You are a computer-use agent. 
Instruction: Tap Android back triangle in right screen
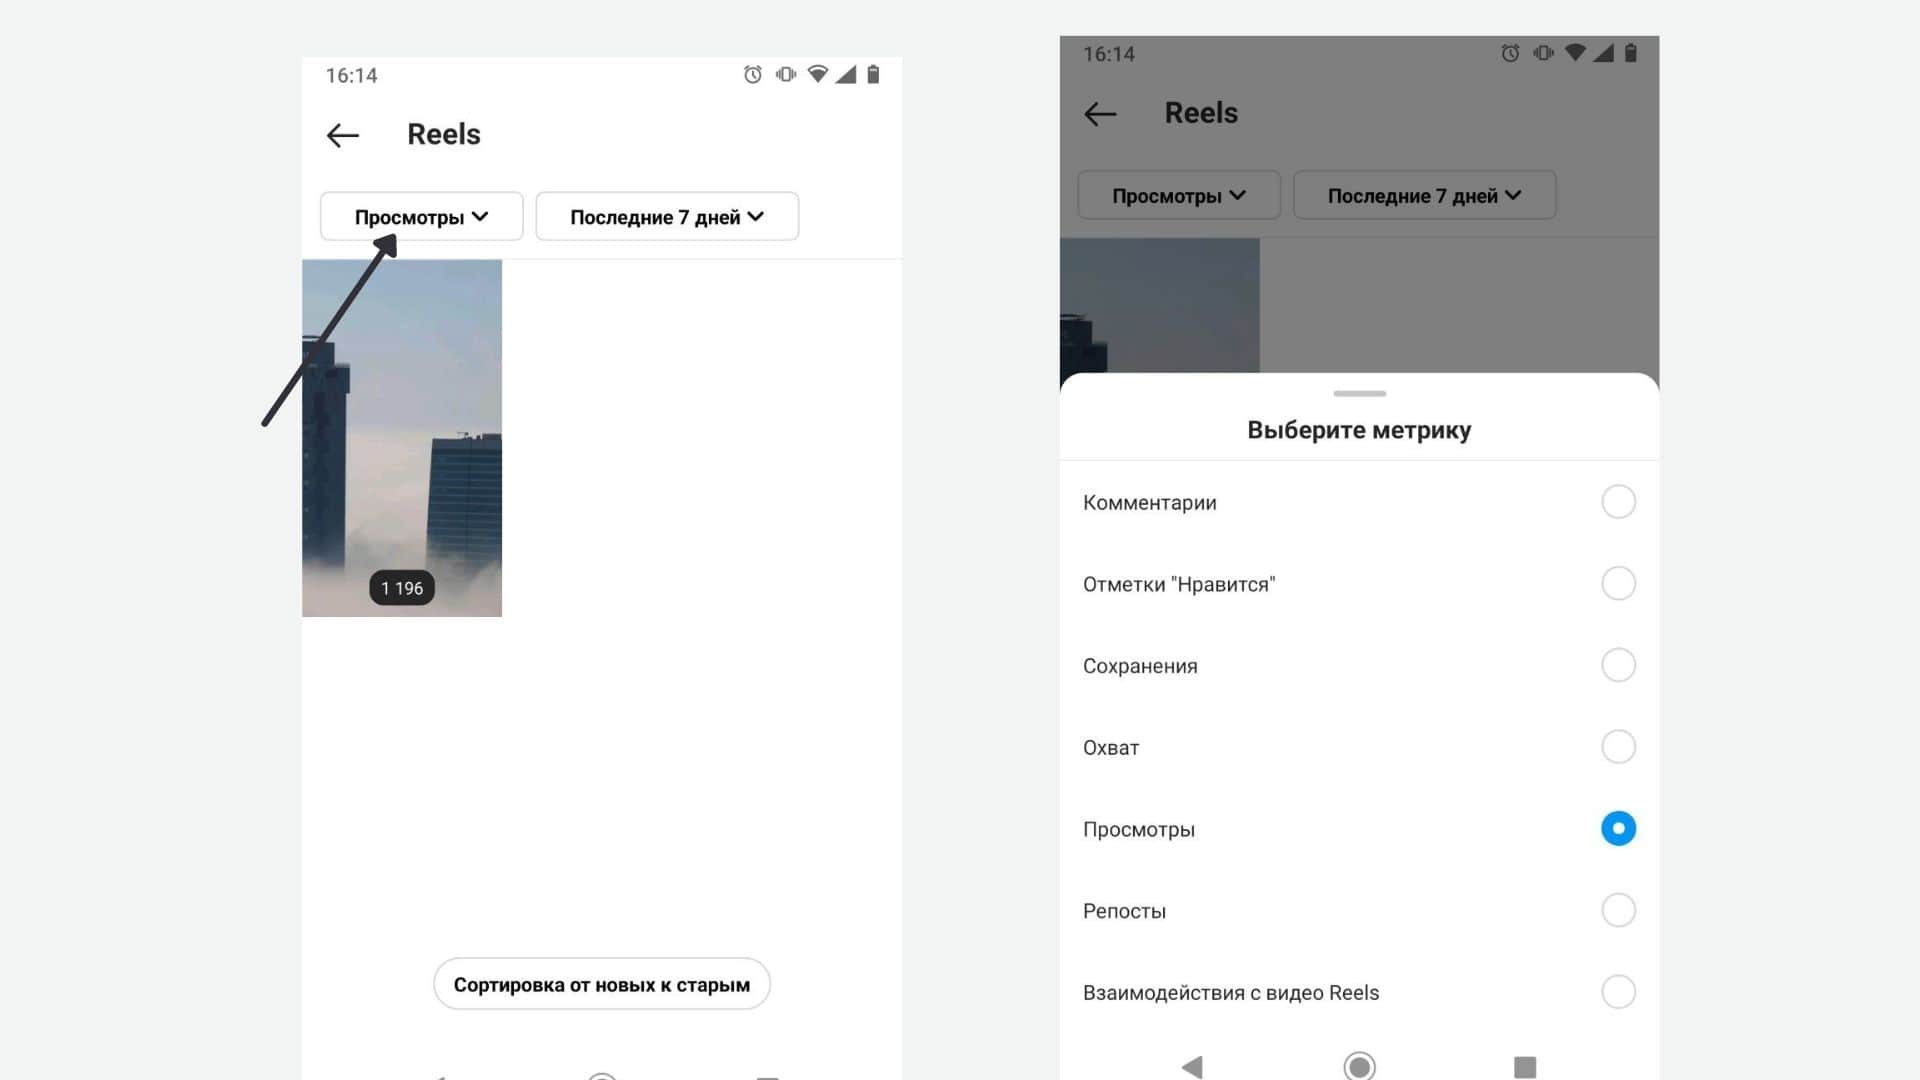pyautogui.click(x=1192, y=1067)
